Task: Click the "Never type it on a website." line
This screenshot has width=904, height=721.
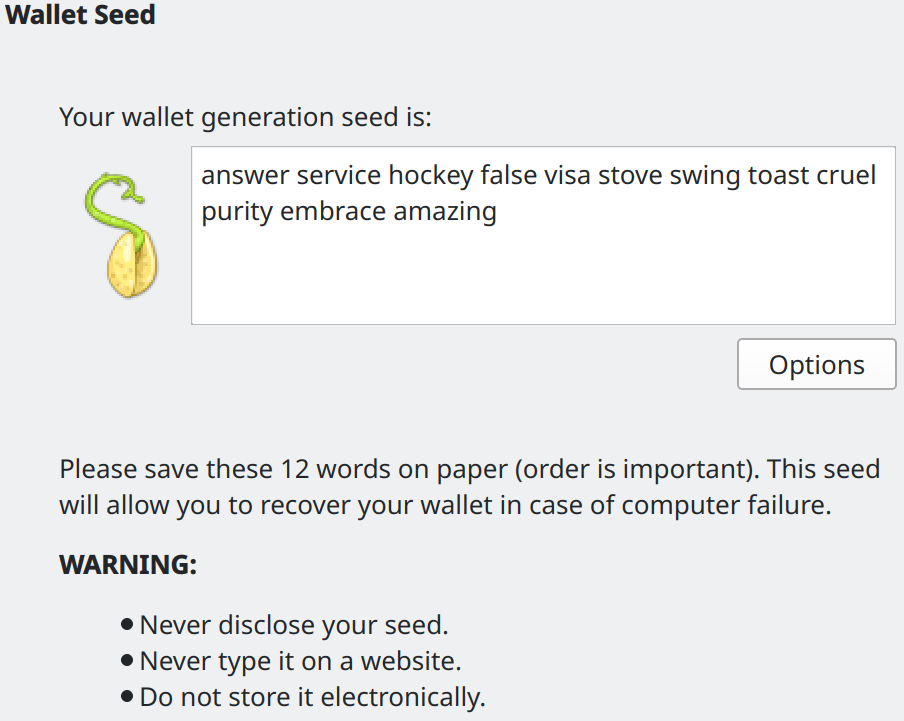Action: coord(300,661)
